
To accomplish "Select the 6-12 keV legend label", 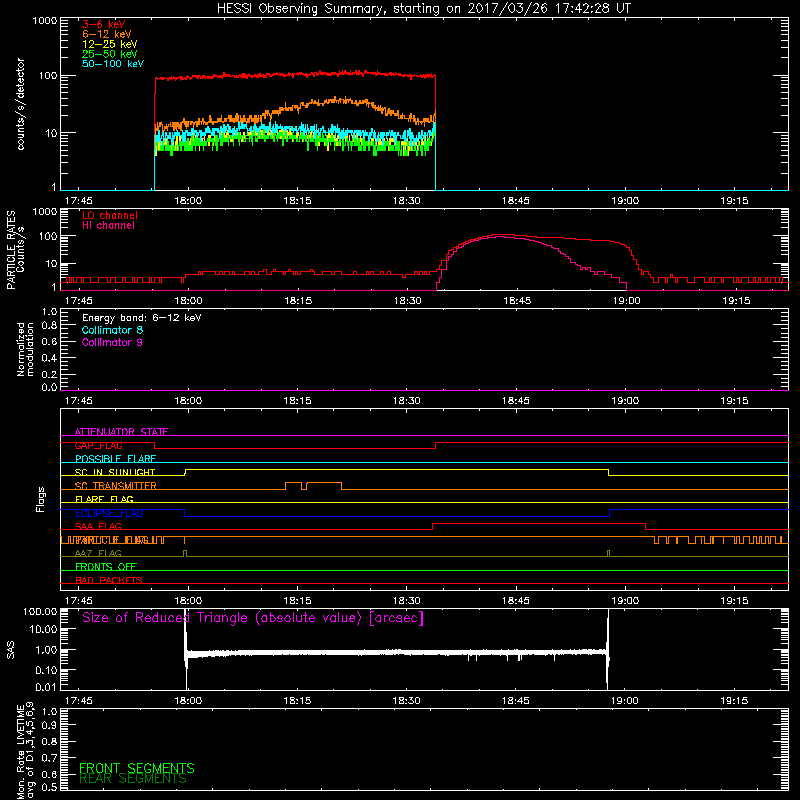I will pos(107,34).
